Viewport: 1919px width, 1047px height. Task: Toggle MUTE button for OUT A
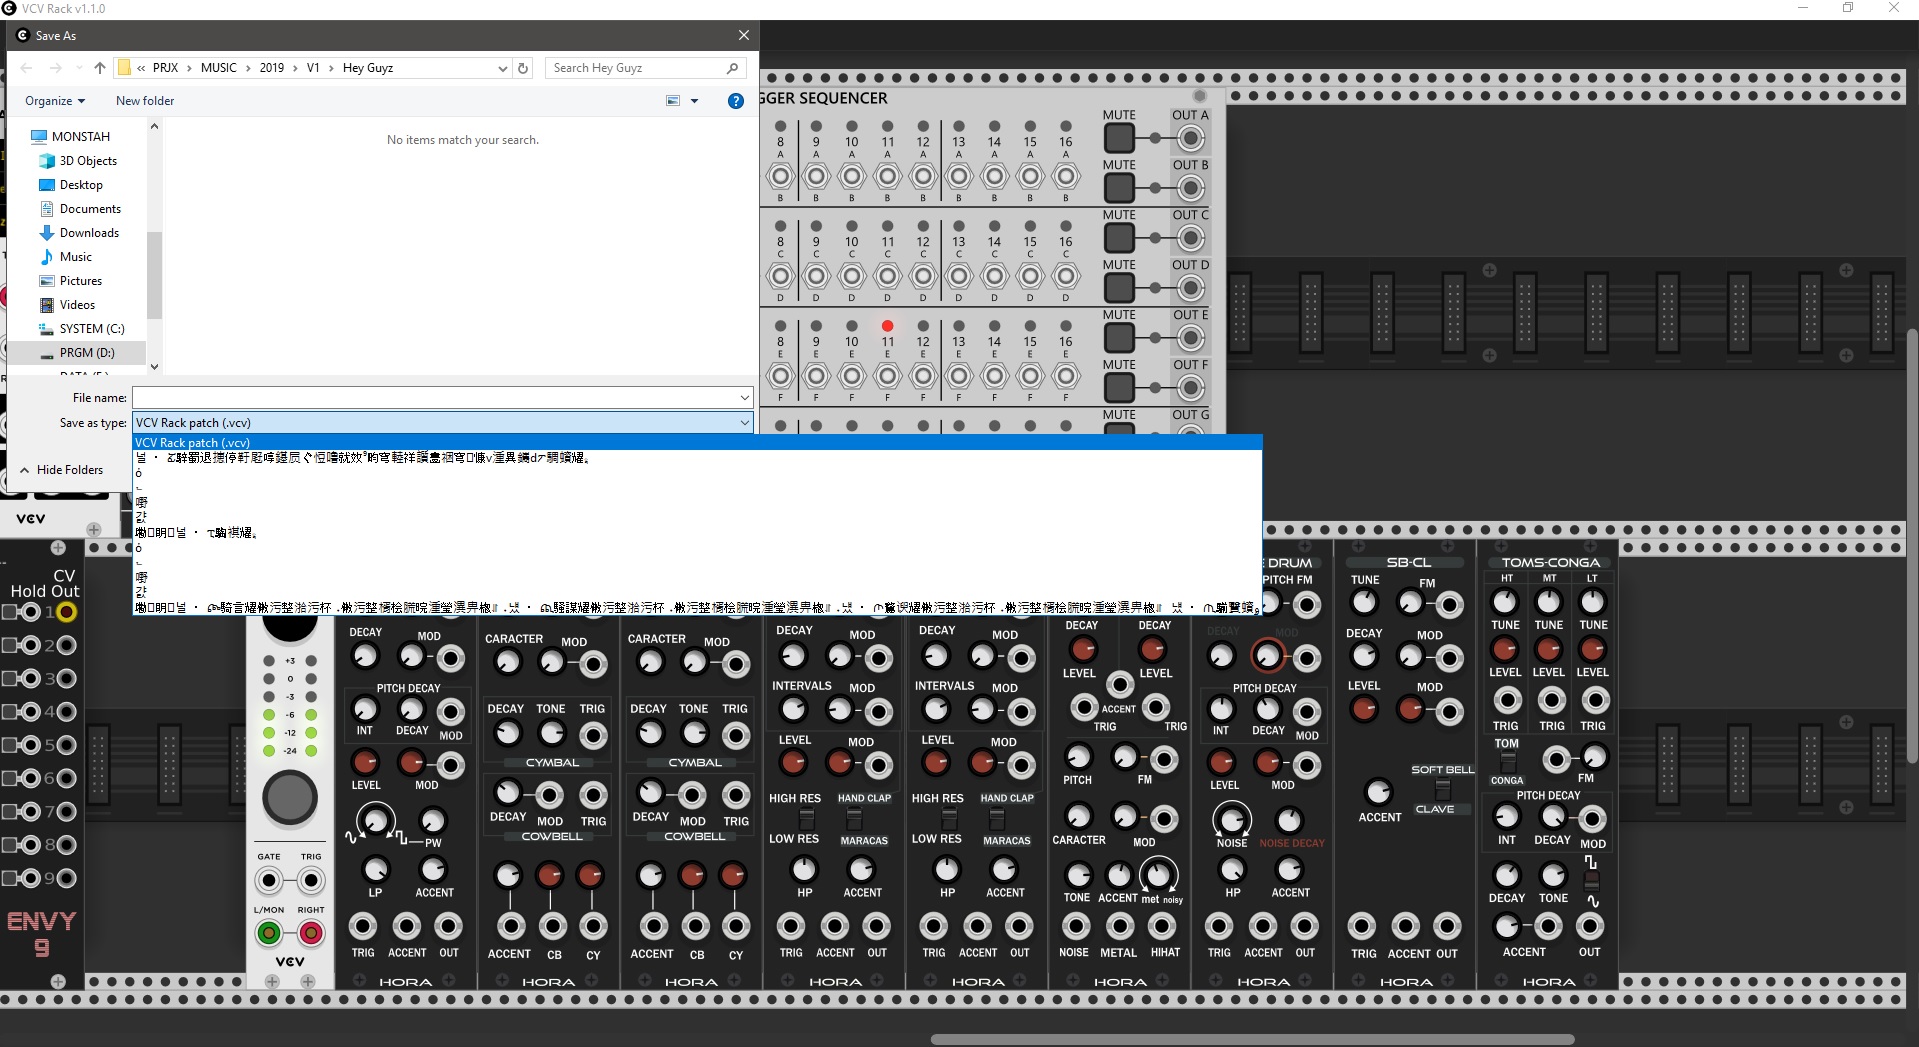click(1119, 138)
